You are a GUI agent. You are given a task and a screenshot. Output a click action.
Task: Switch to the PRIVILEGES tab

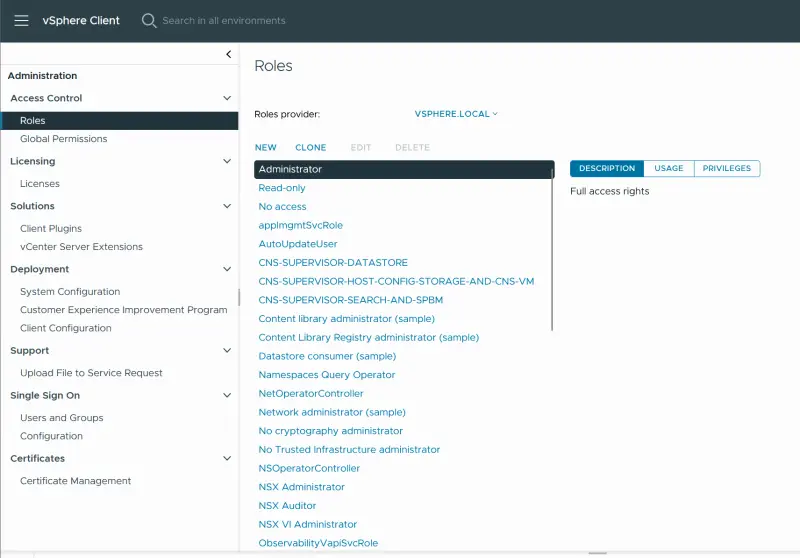(x=727, y=168)
